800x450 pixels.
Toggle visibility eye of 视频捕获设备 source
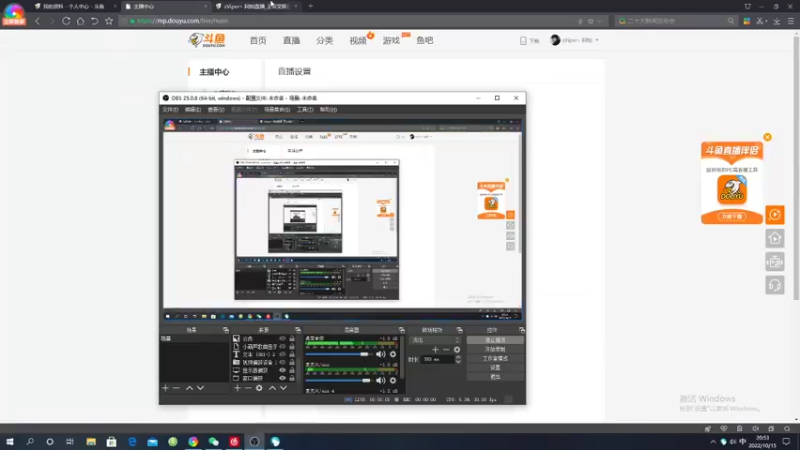click(x=282, y=362)
